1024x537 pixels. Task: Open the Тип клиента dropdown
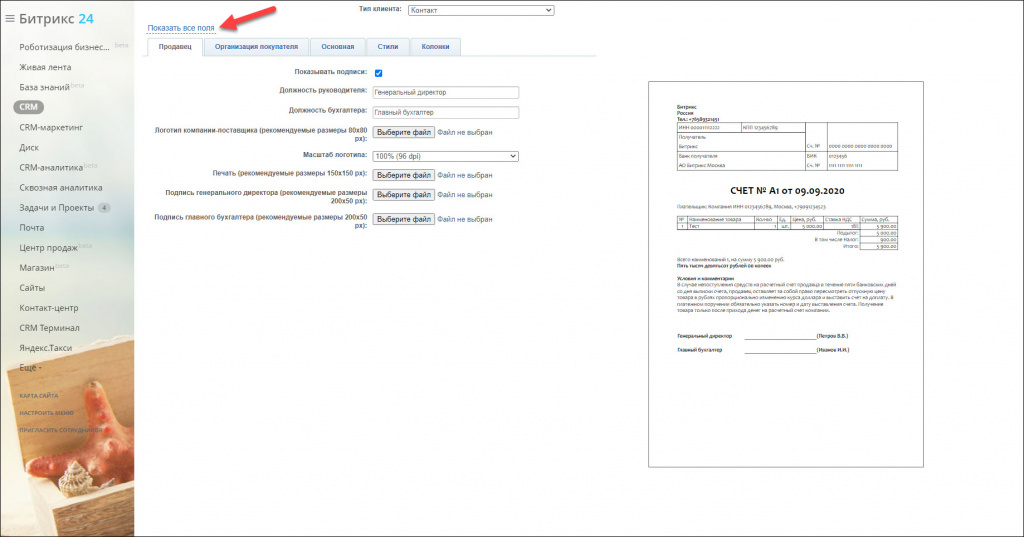coord(480,10)
